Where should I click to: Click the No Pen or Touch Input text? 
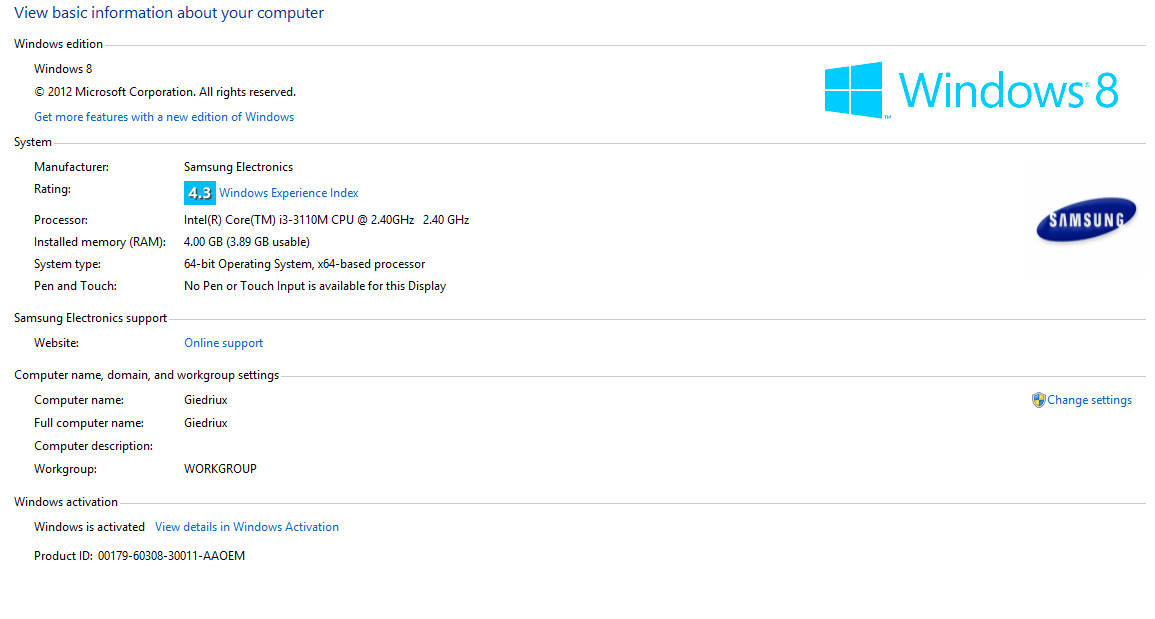point(315,286)
